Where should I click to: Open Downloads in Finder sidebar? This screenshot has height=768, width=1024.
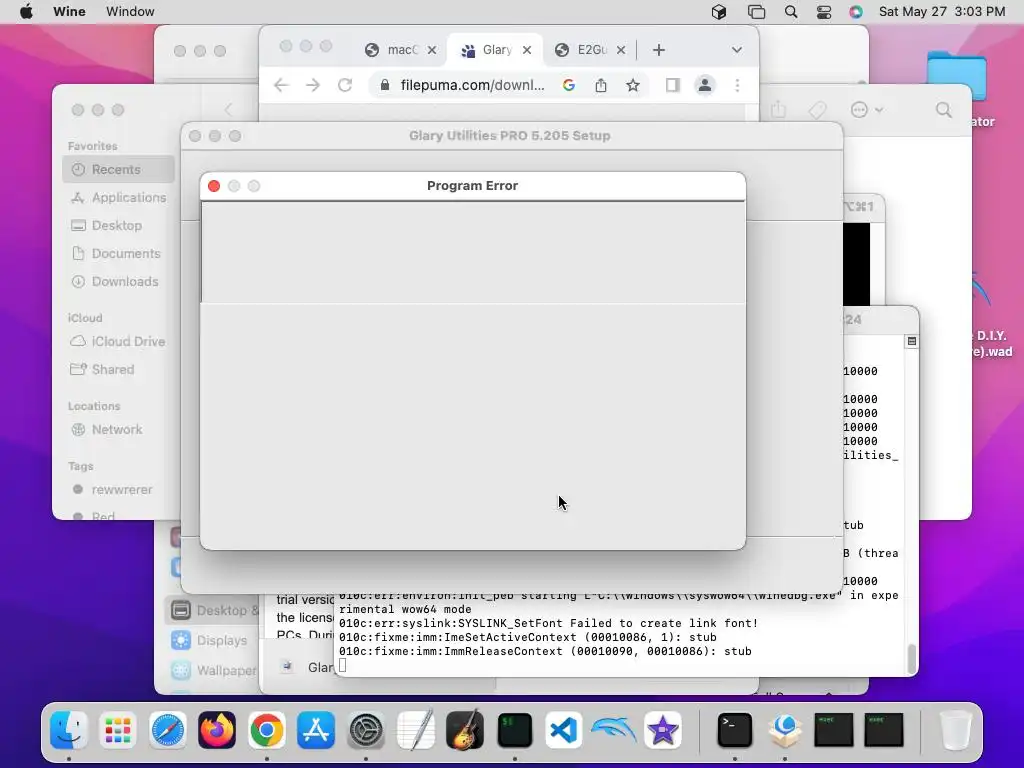[118, 281]
